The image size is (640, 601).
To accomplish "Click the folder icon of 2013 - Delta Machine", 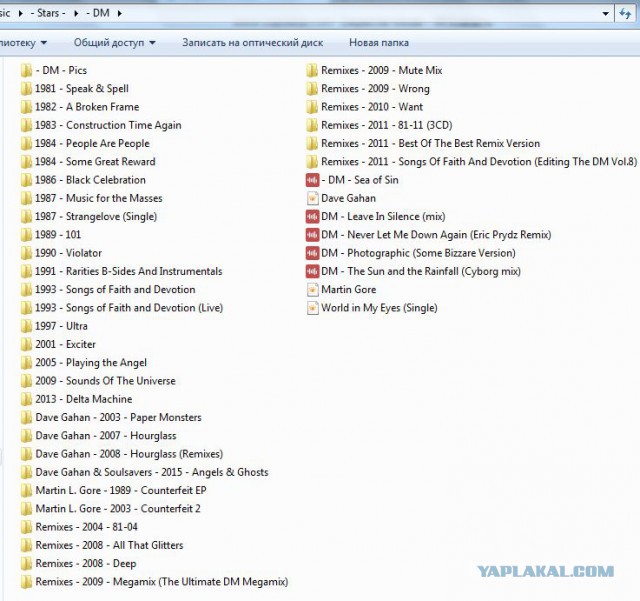I will (x=26, y=399).
